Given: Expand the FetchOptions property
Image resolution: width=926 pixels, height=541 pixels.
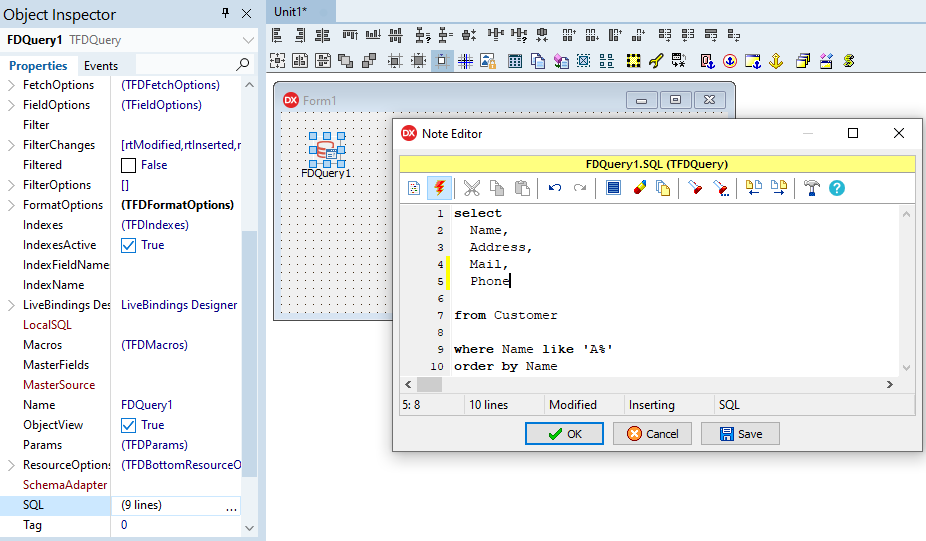Looking at the screenshot, I should pos(11,85).
